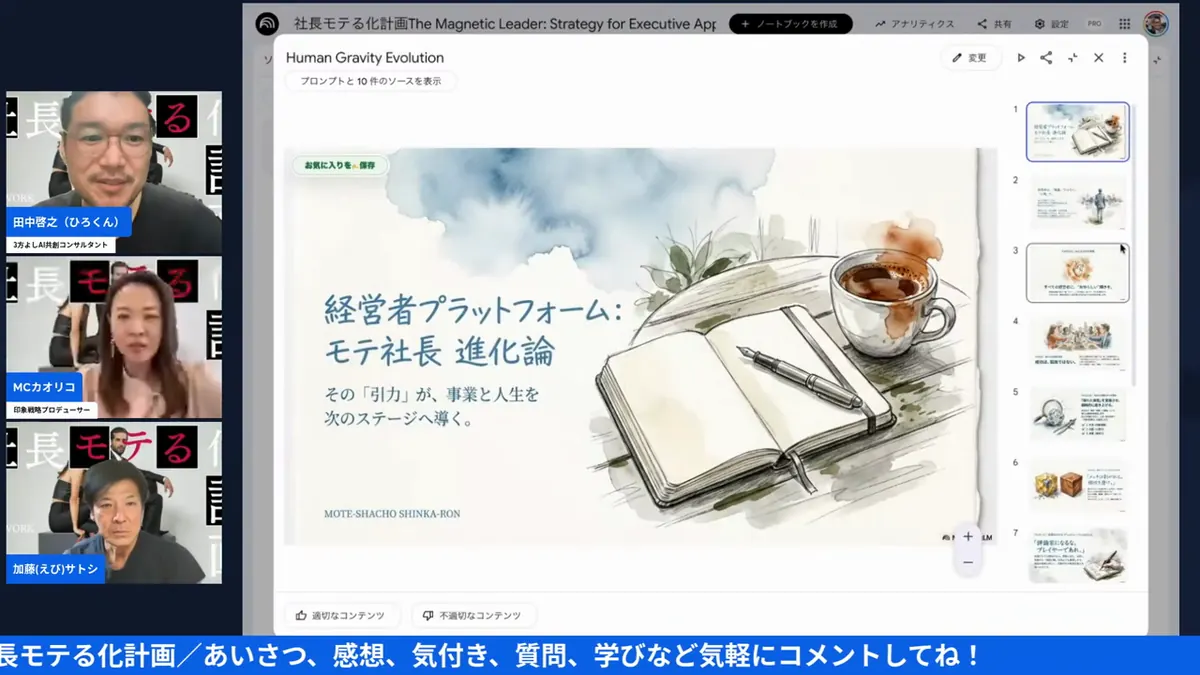Select slide 7 thumbnail
This screenshot has width=1200, height=675.
tap(1077, 555)
